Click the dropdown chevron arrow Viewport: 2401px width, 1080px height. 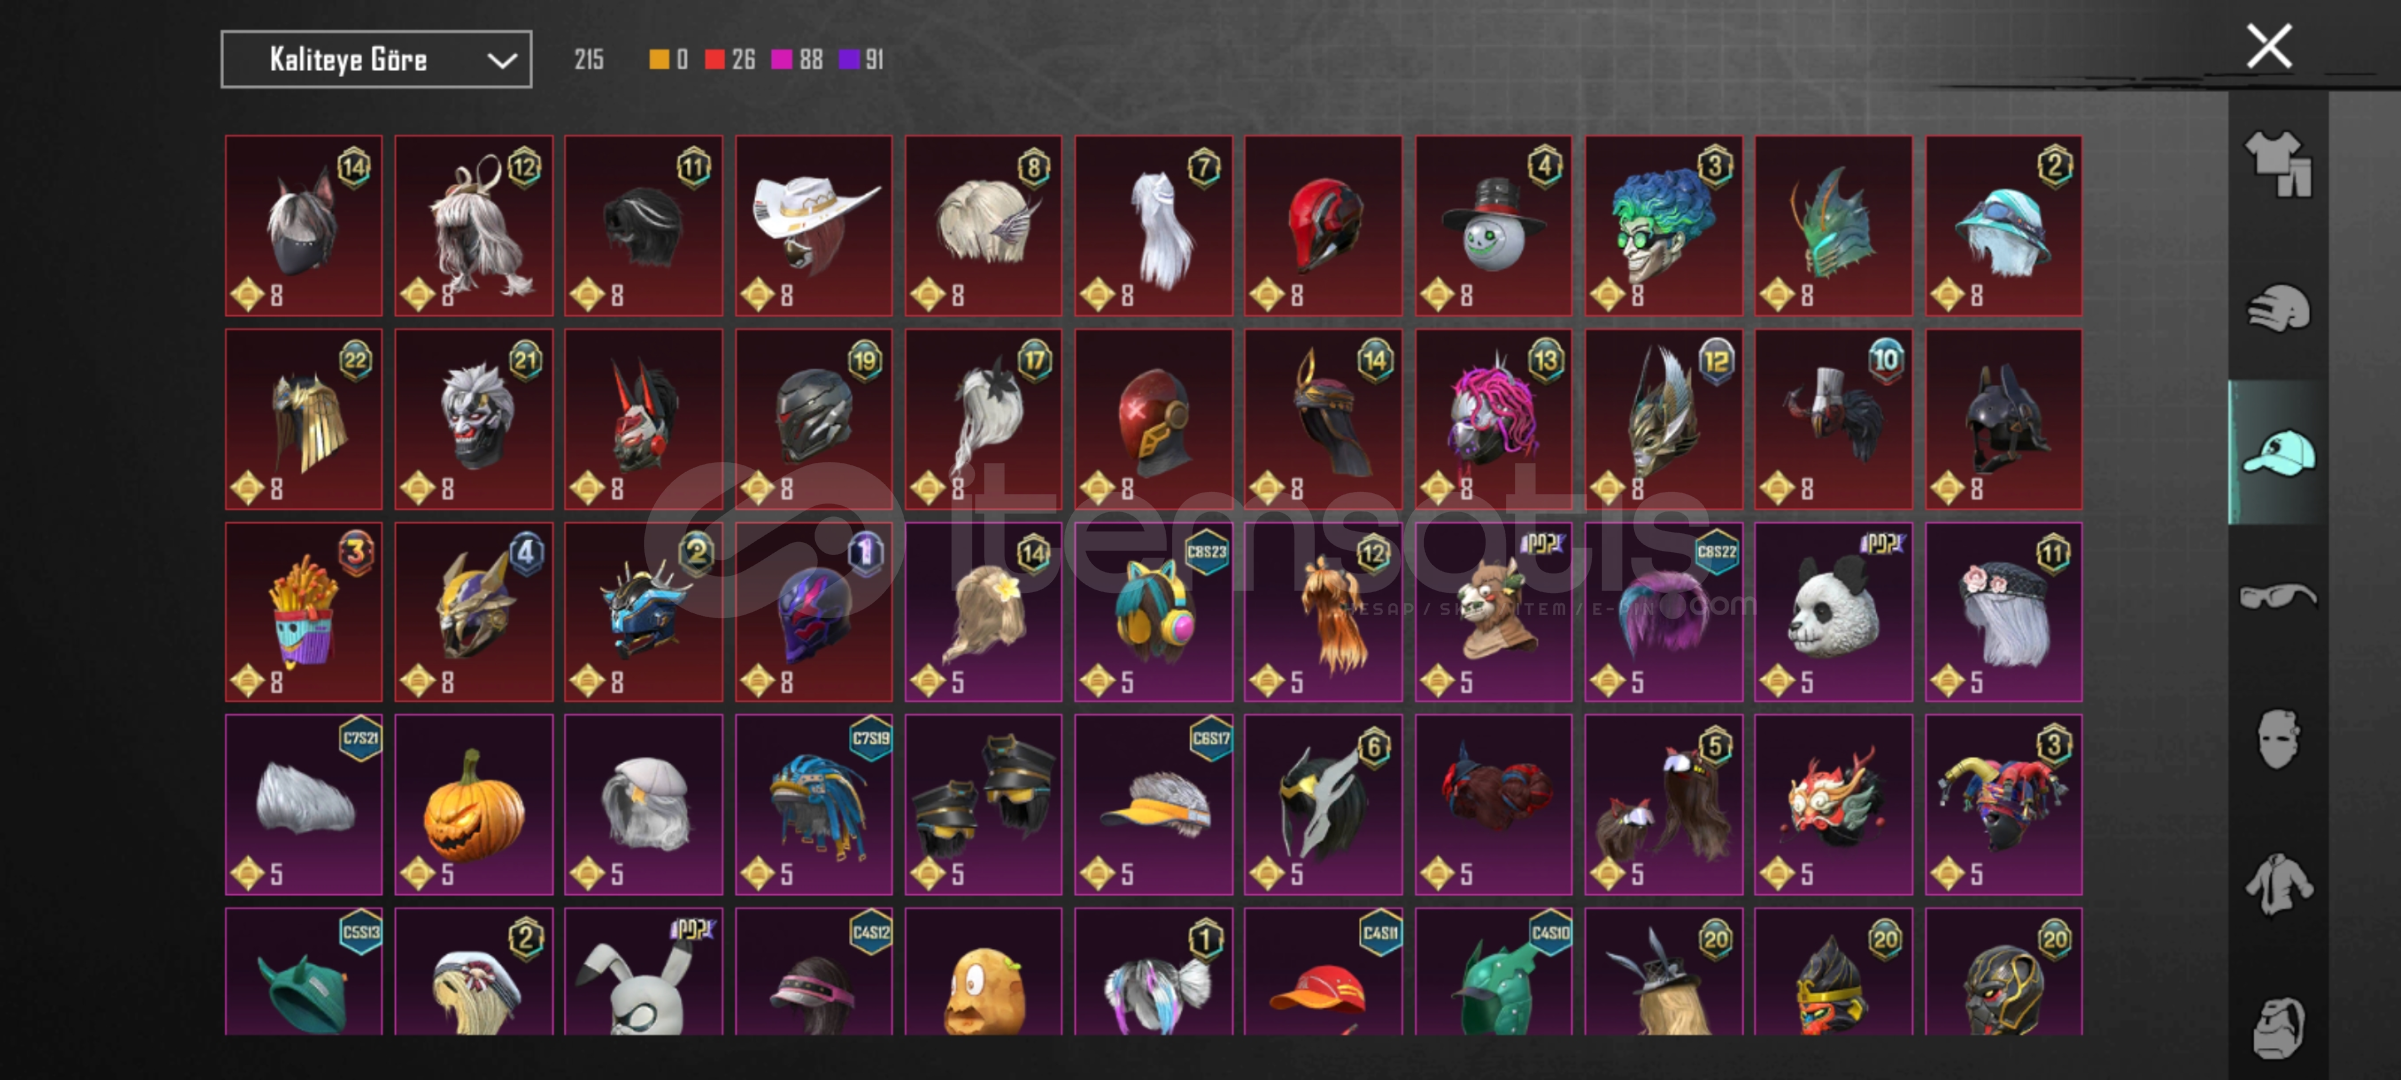click(x=501, y=61)
